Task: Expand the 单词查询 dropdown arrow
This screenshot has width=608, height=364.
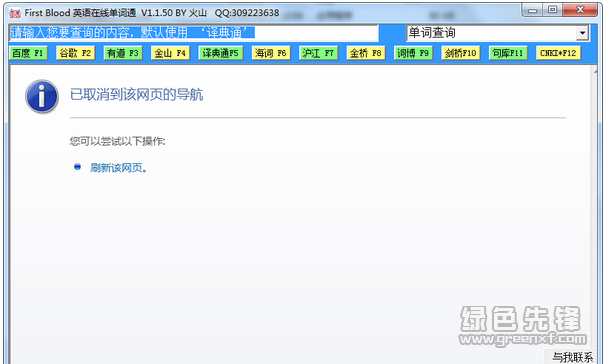Action: coord(582,33)
